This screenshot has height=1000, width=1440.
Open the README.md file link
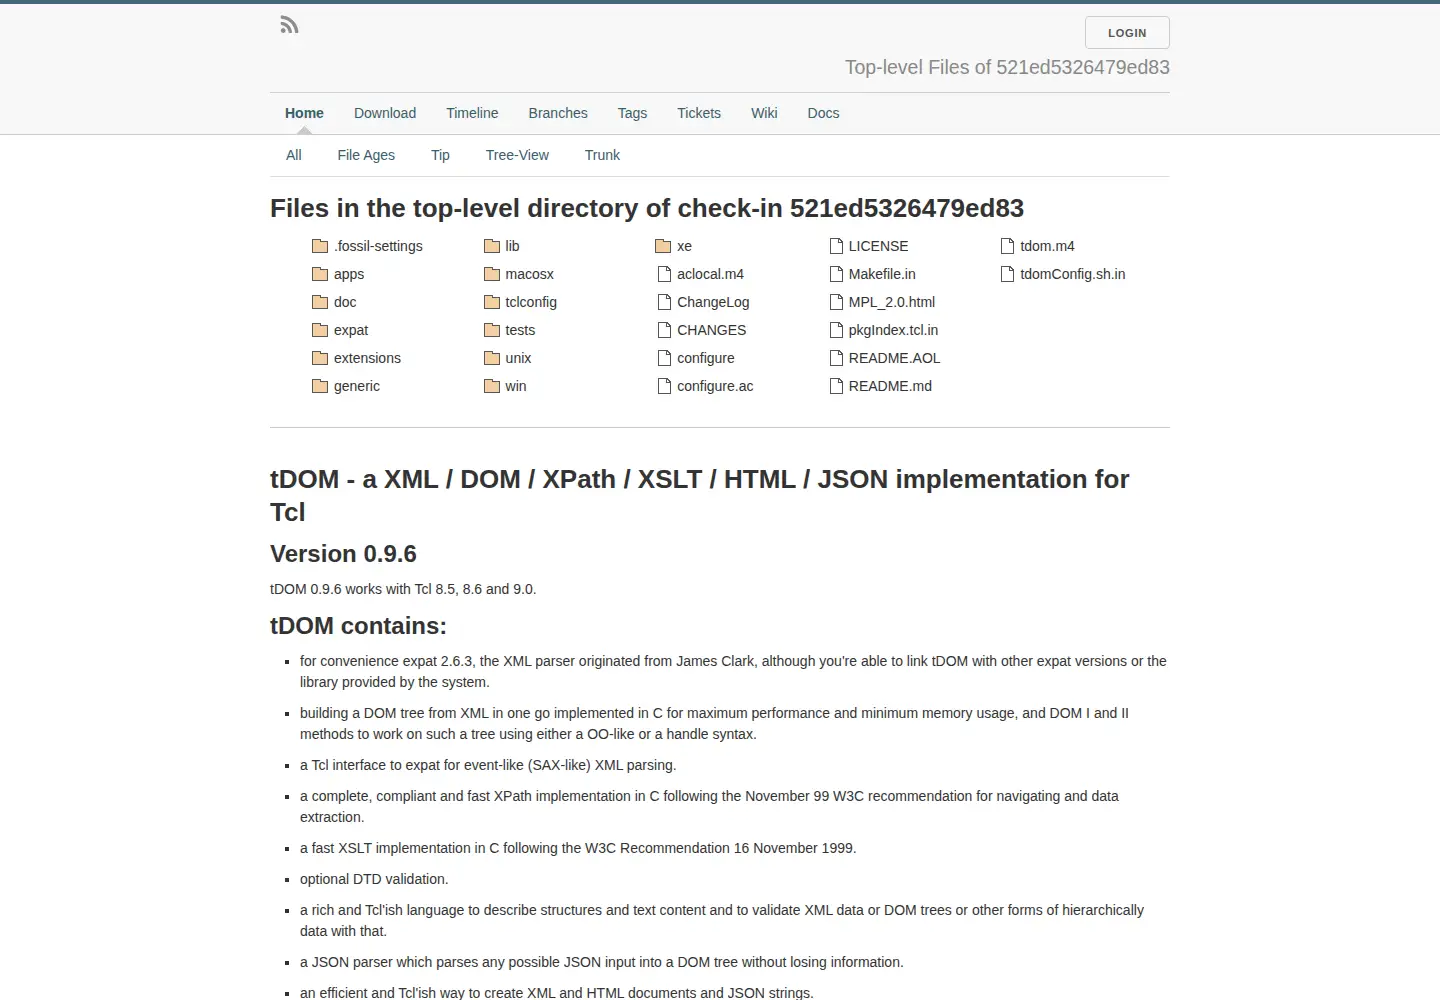[x=890, y=386]
